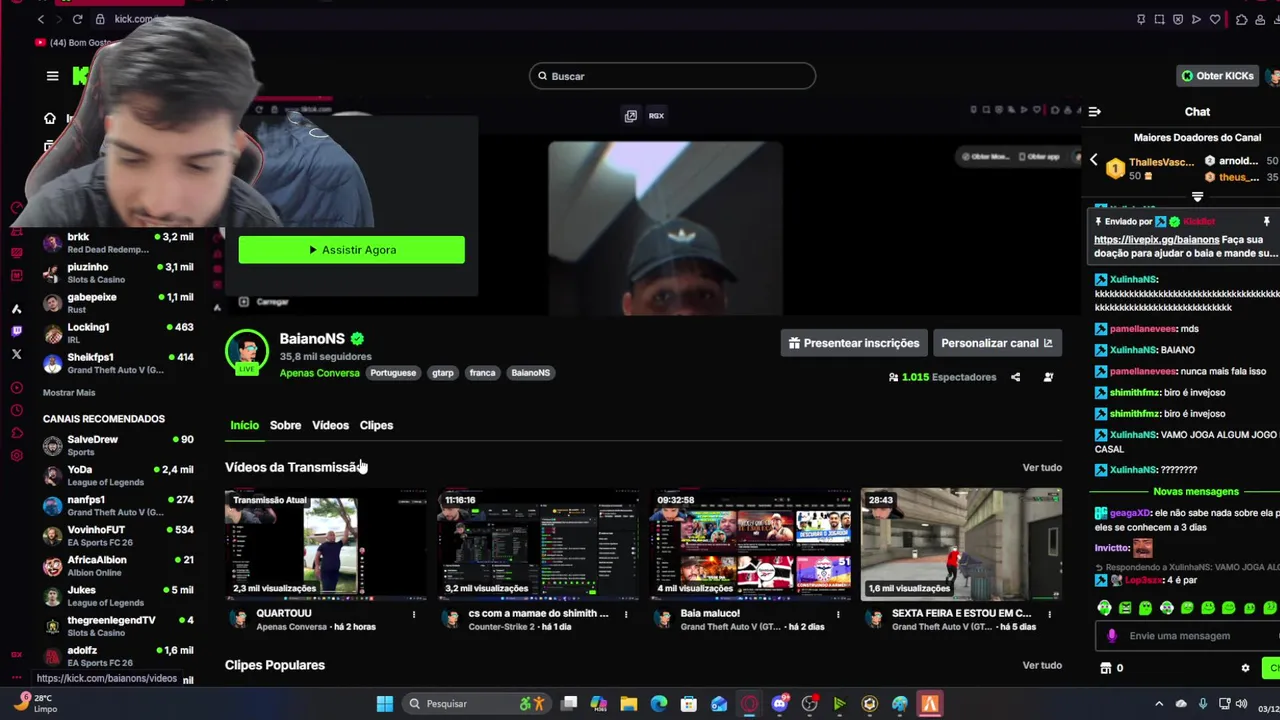Screen dimensions: 1280x720
Task: Click the Windows Start button
Action: [384, 704]
